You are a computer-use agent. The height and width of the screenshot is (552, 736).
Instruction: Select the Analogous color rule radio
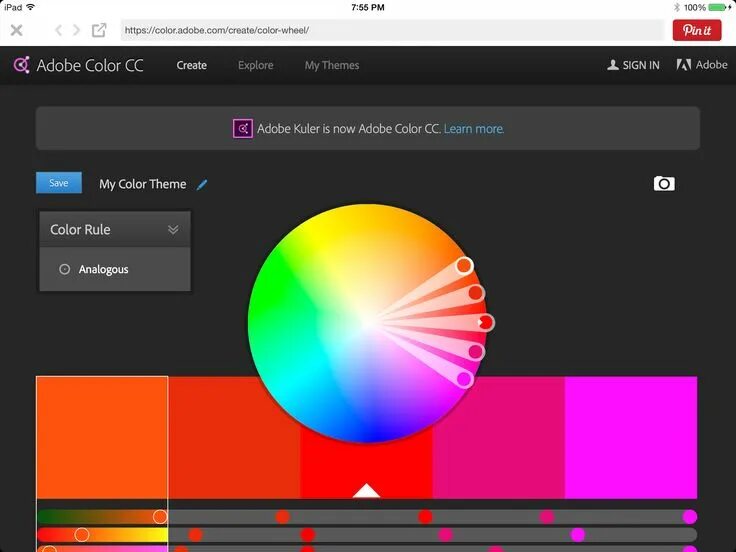65,269
